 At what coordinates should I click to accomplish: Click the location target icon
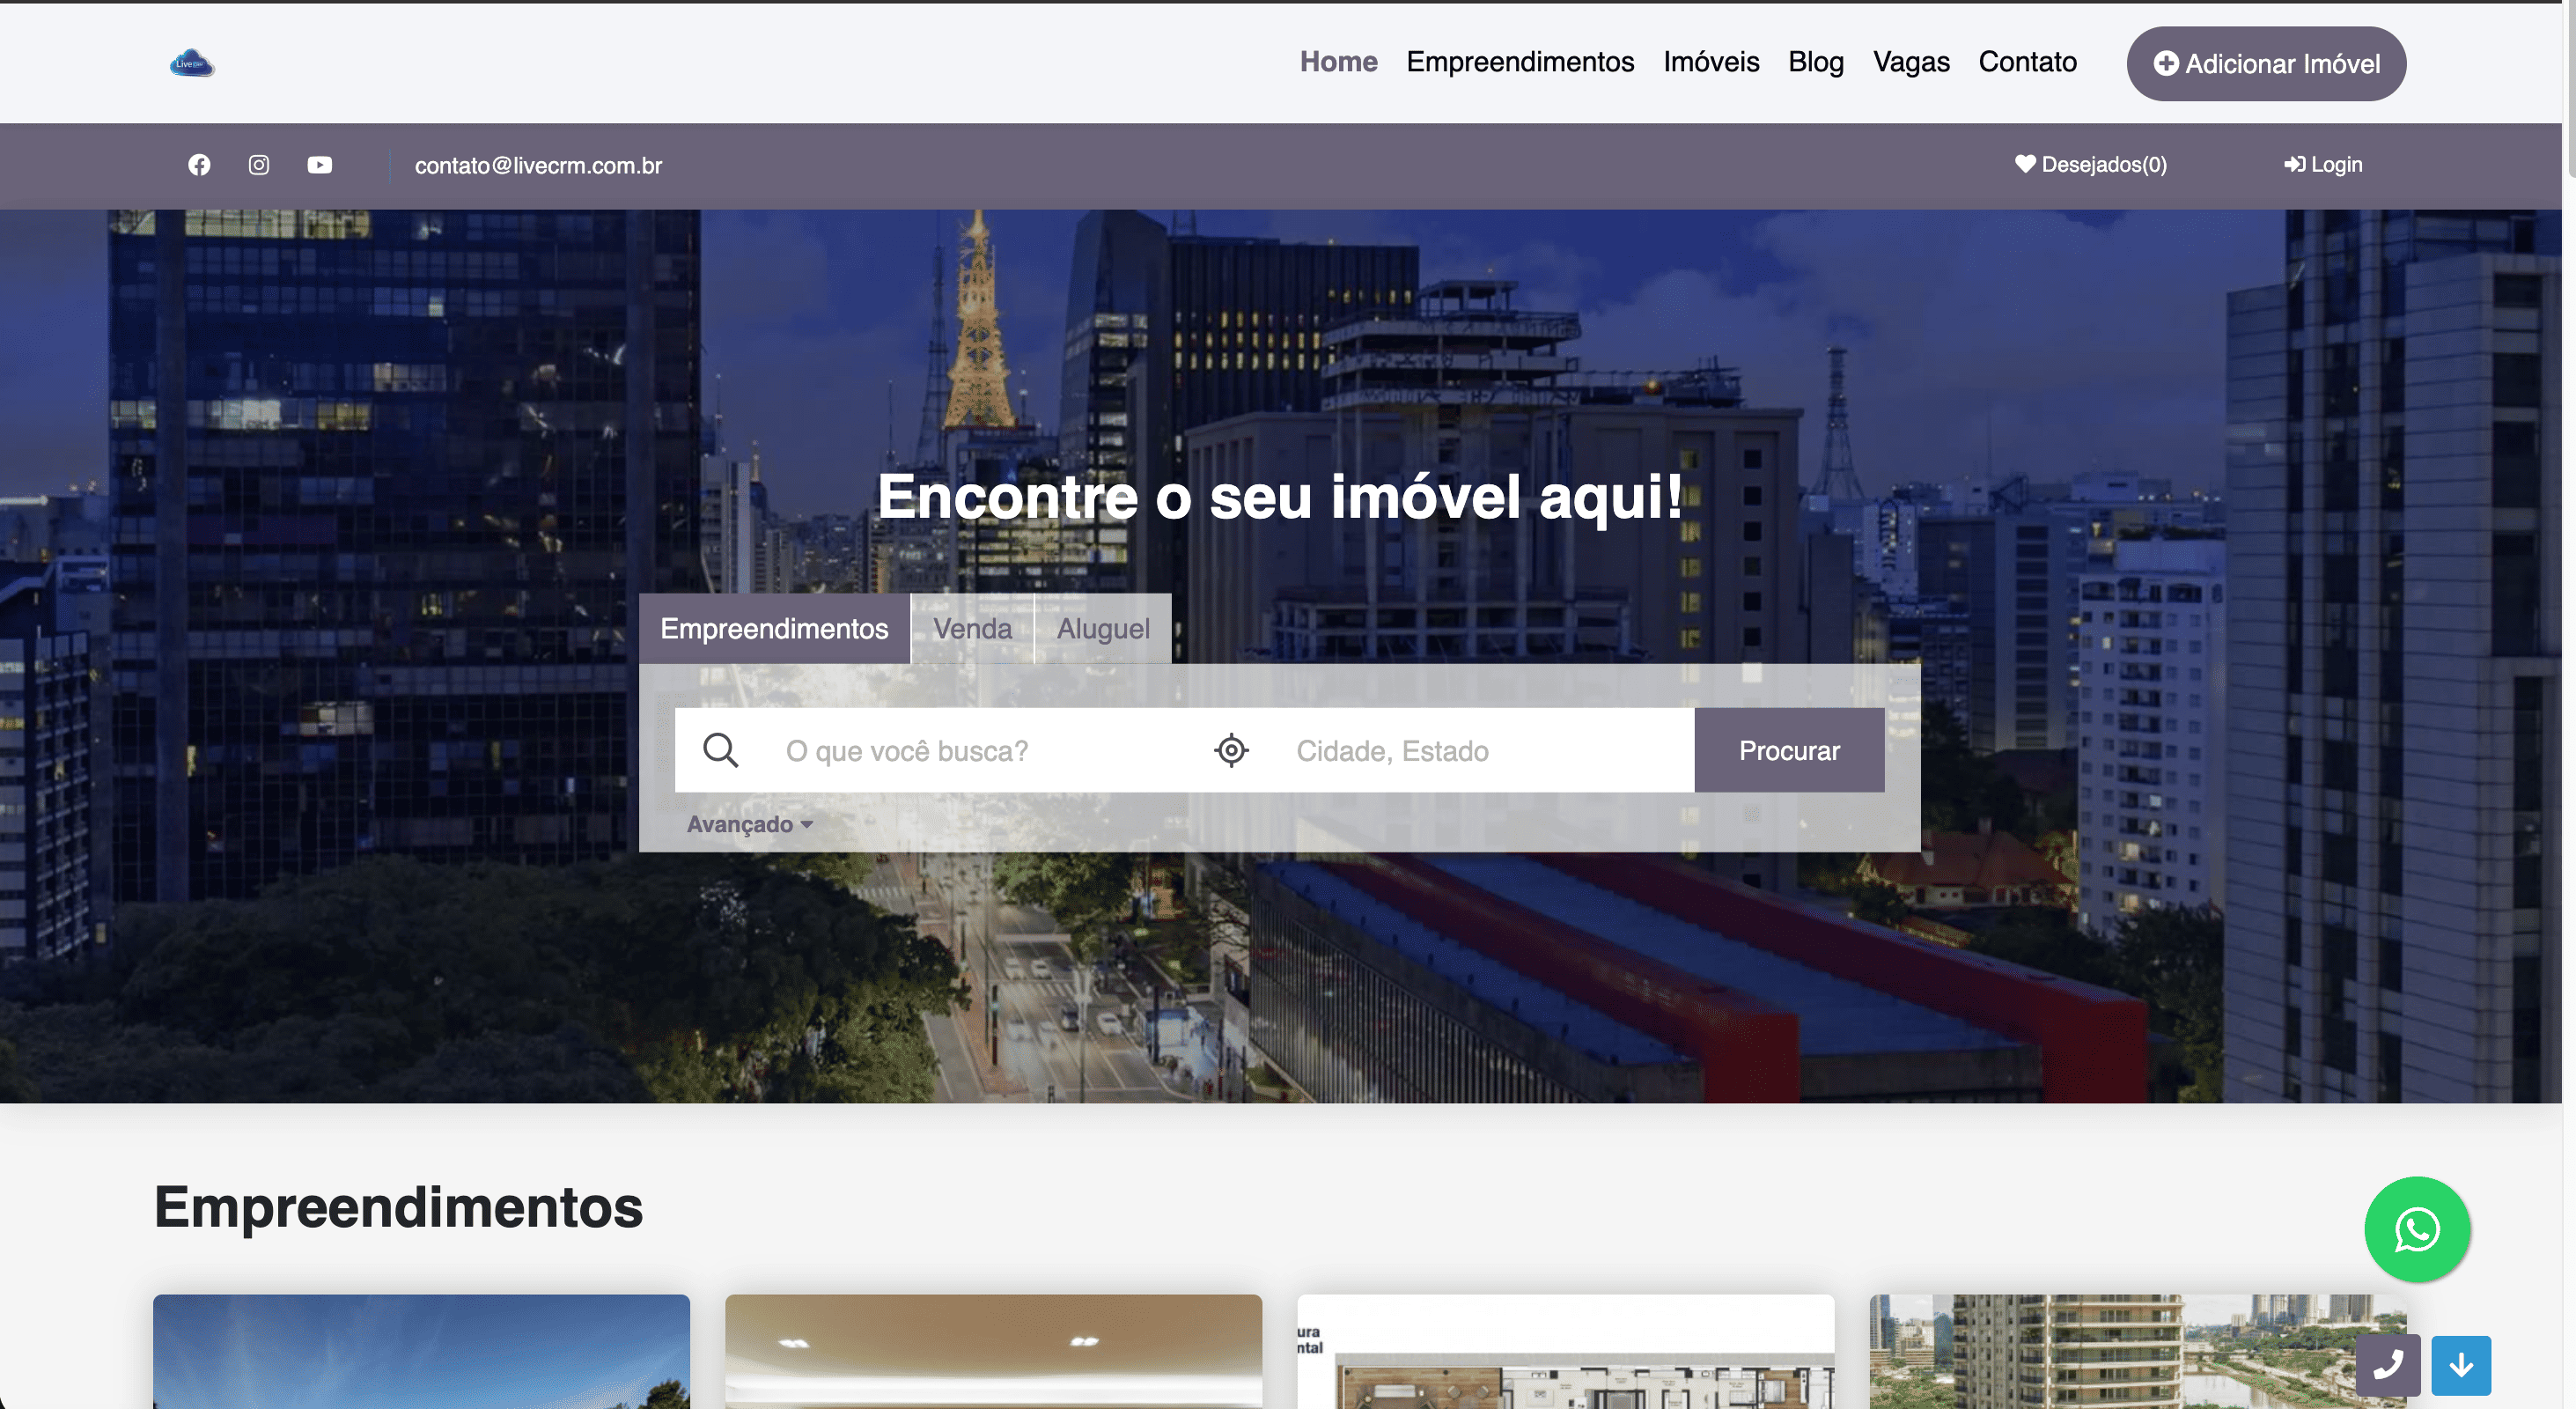tap(1231, 750)
